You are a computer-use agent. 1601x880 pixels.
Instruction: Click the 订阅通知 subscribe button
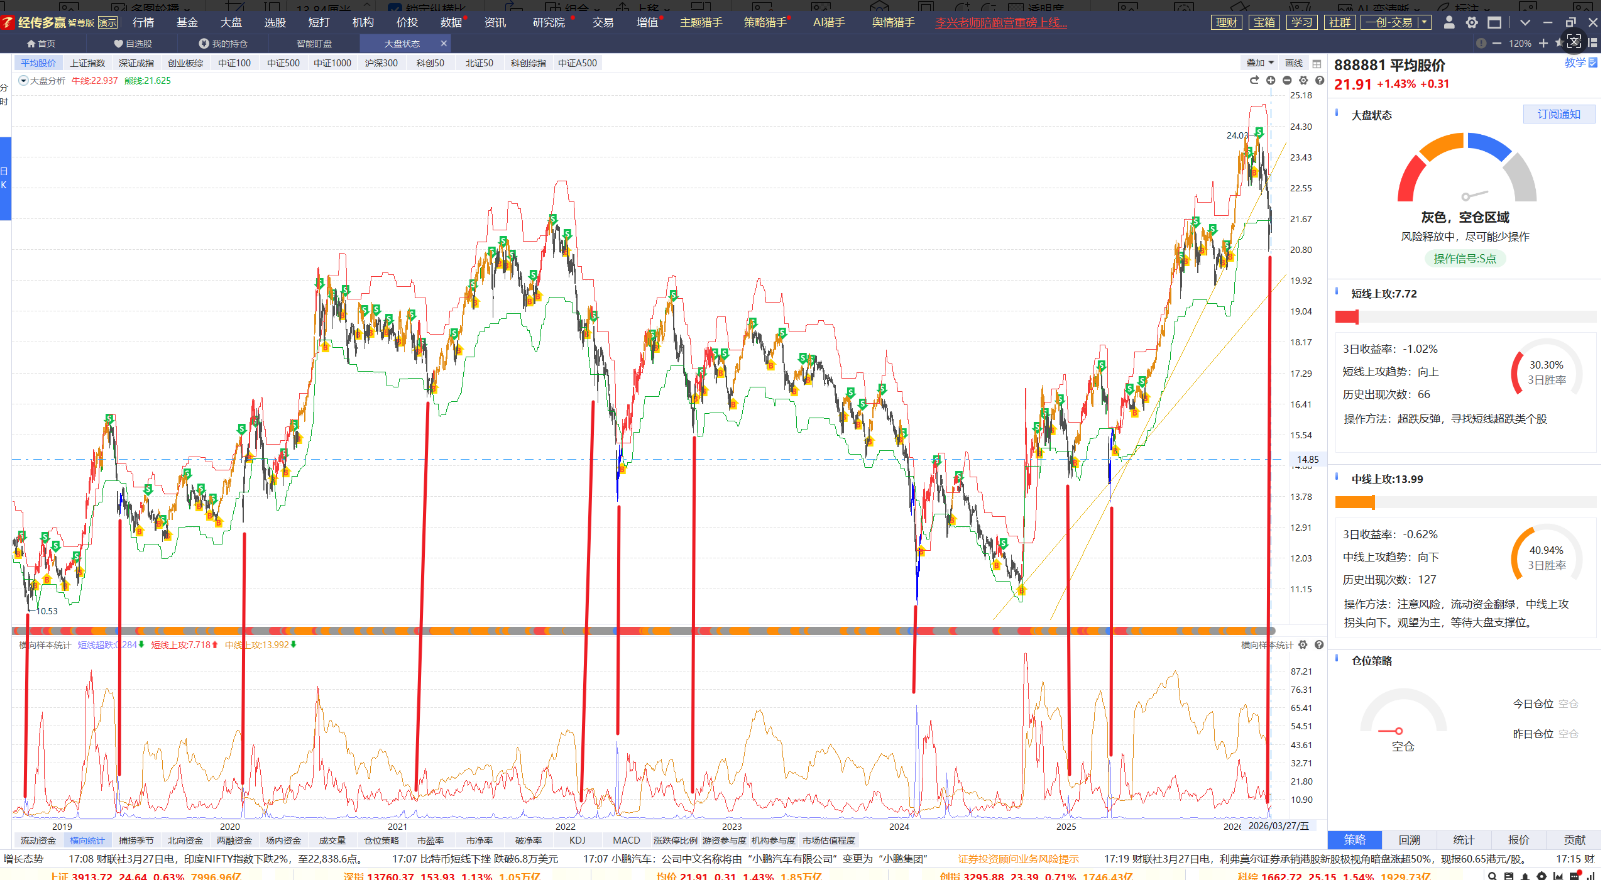click(x=1559, y=114)
